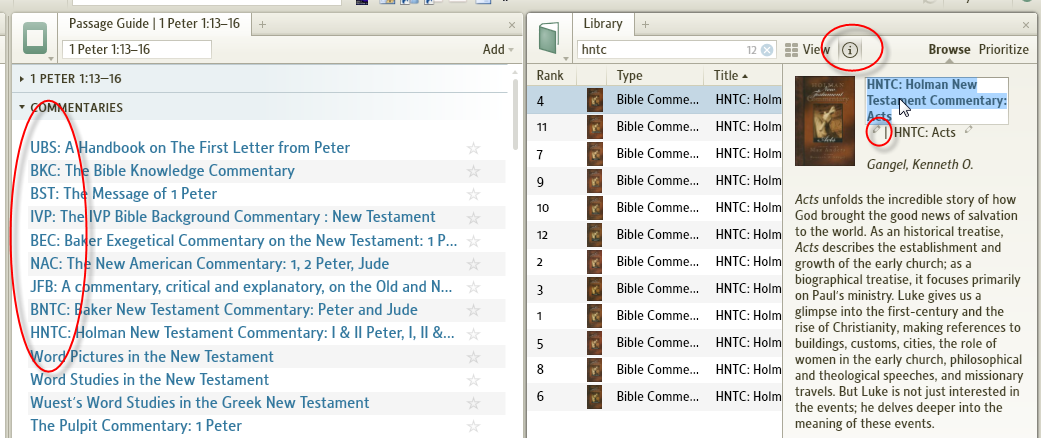The image size is (1041, 438).
Task: Click the Passage Guide reference input field
Action: [x=137, y=50]
